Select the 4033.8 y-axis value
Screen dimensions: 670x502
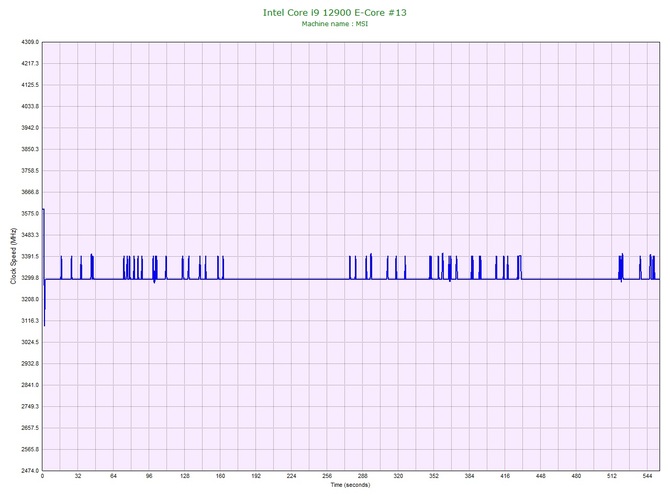pyautogui.click(x=30, y=106)
